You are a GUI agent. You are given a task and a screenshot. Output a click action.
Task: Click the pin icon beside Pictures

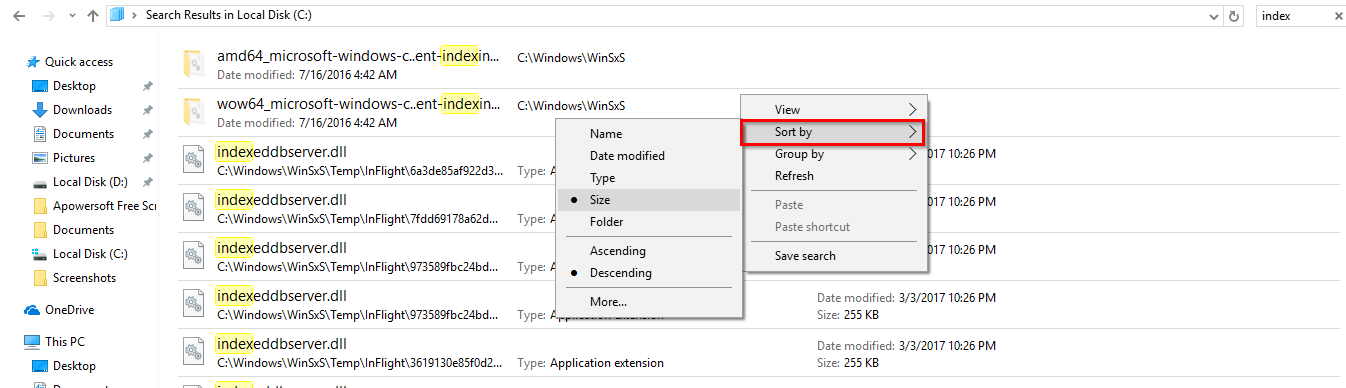(148, 158)
